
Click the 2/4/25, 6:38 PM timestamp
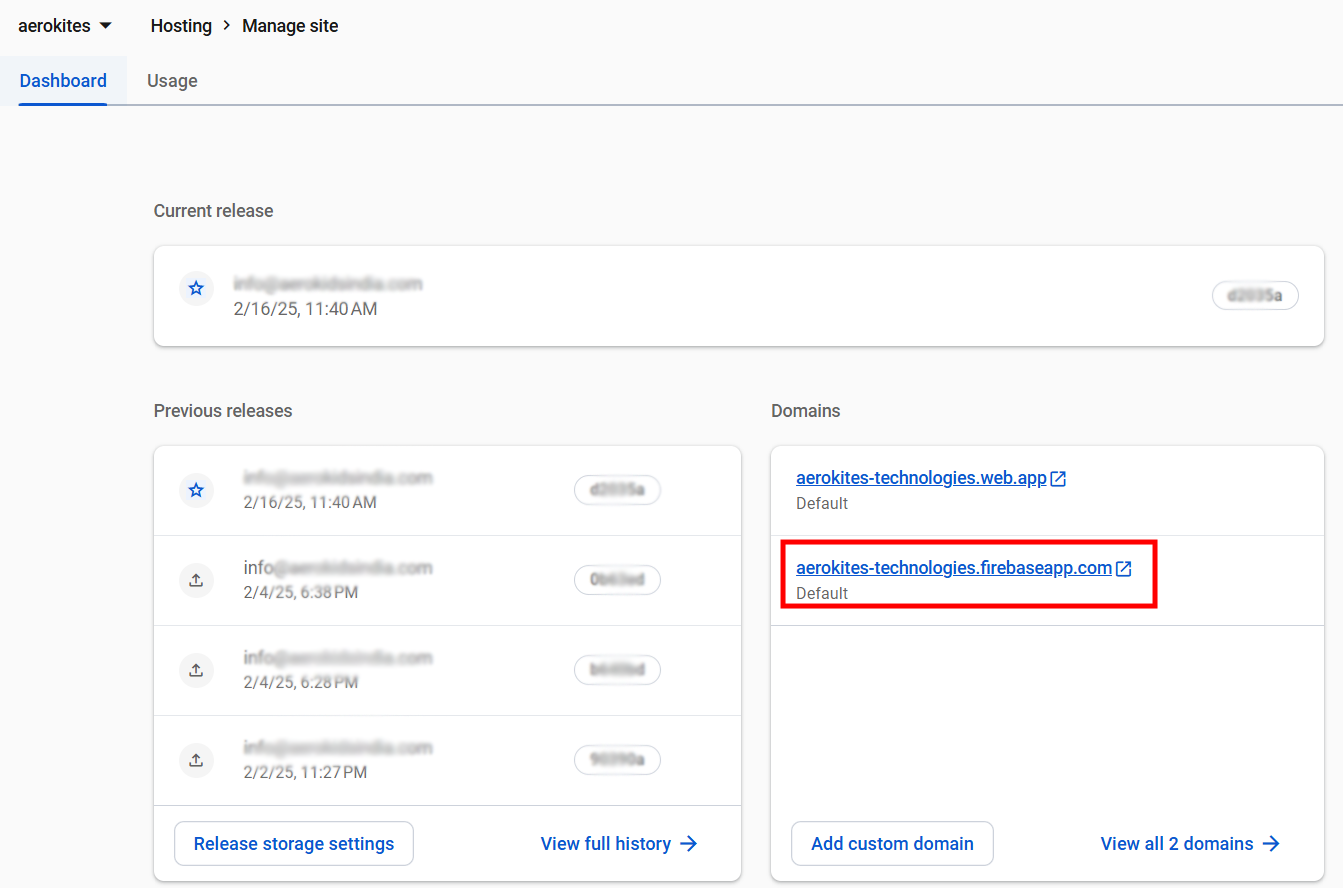[x=301, y=592]
